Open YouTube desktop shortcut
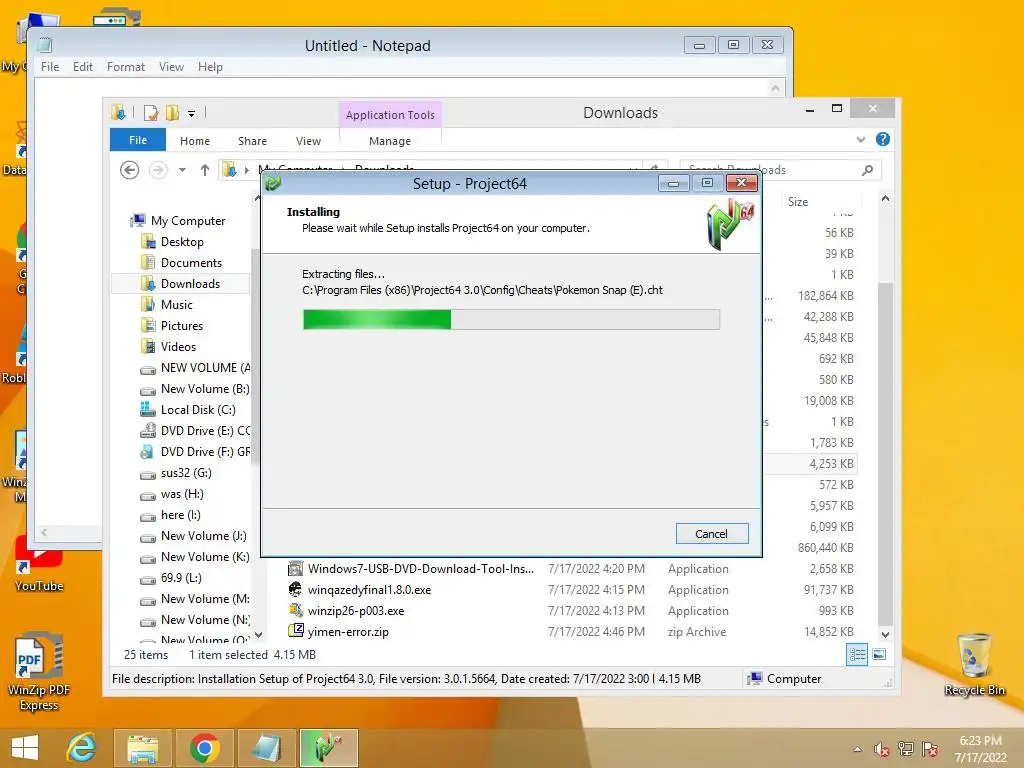Viewport: 1024px width, 768px height. pyautogui.click(x=39, y=566)
